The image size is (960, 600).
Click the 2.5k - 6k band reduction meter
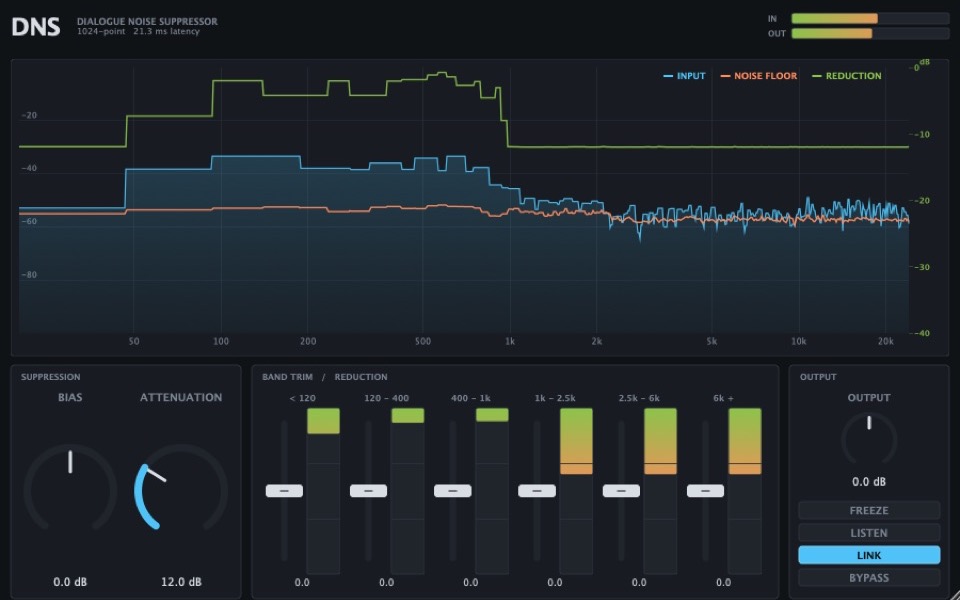point(661,491)
